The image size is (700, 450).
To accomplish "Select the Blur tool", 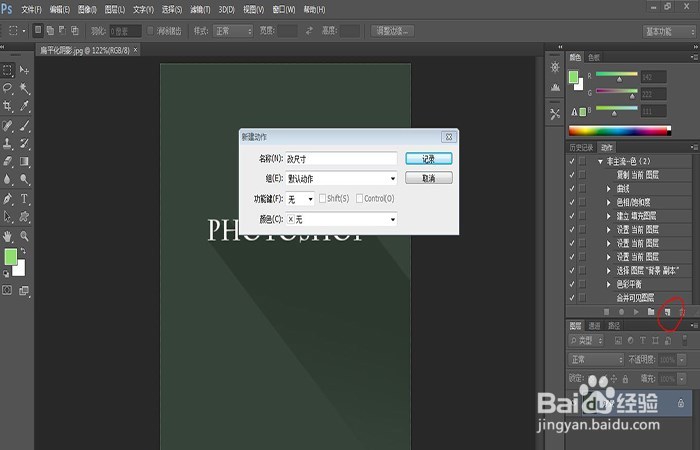I will pos(8,179).
